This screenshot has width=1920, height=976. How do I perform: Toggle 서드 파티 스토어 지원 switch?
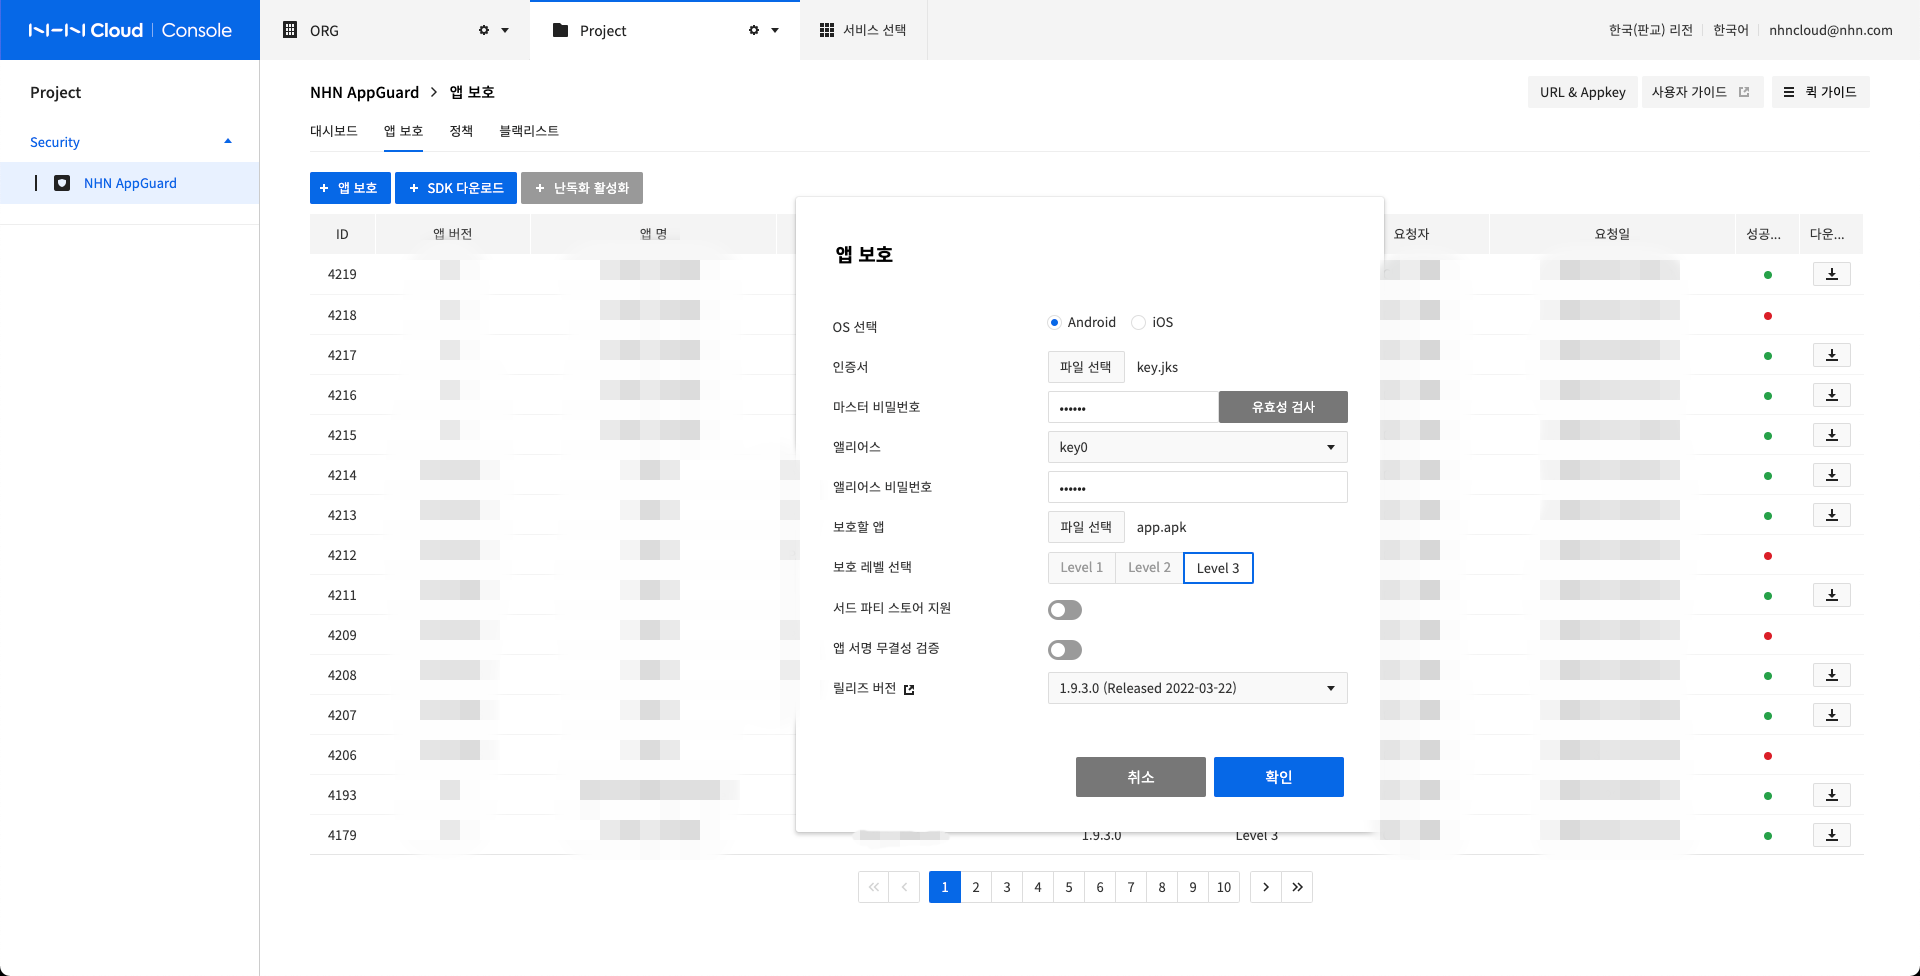tap(1065, 610)
